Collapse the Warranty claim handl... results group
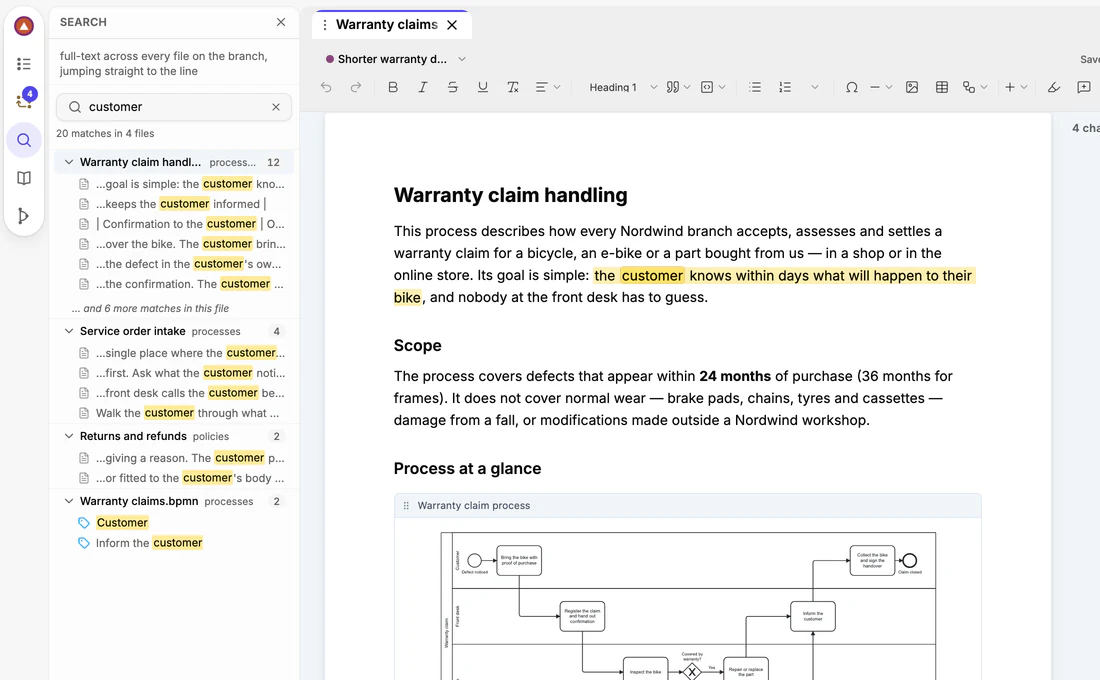This screenshot has height=680, width=1100. (x=69, y=162)
